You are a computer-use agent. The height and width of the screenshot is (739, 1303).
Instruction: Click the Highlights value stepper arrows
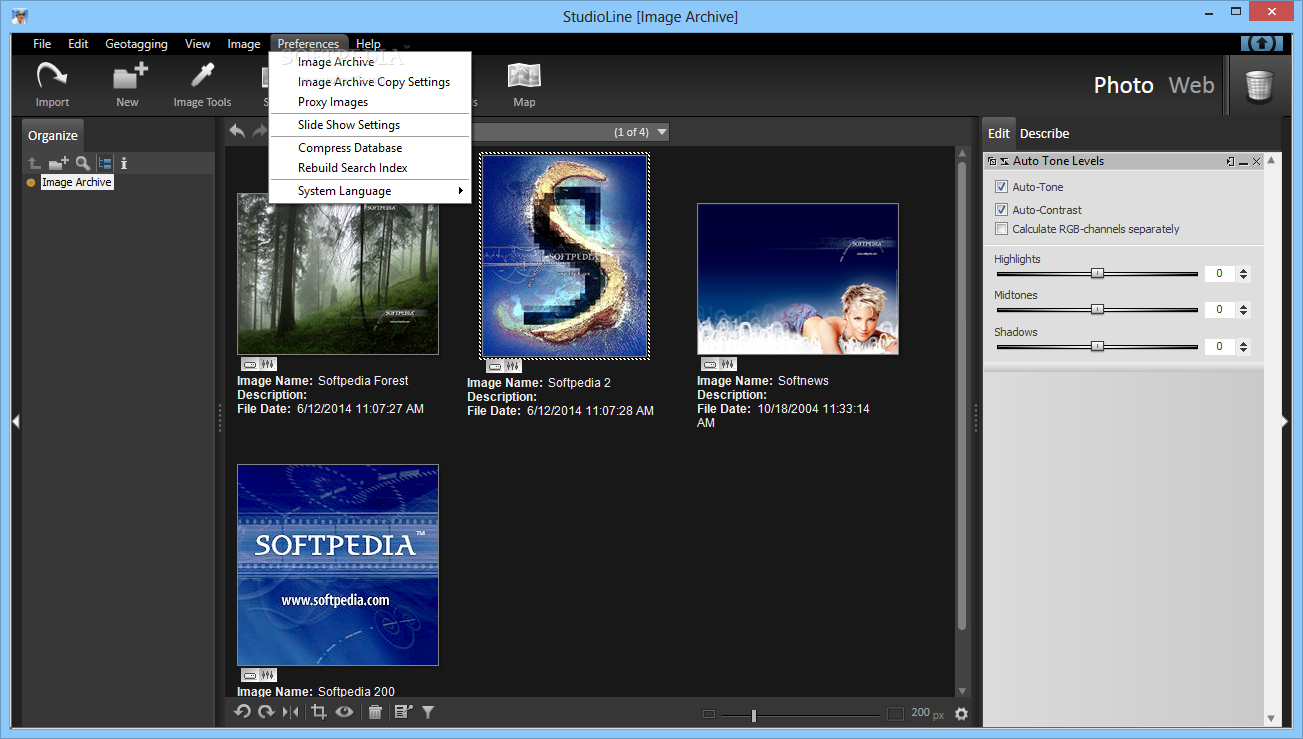click(x=1243, y=274)
